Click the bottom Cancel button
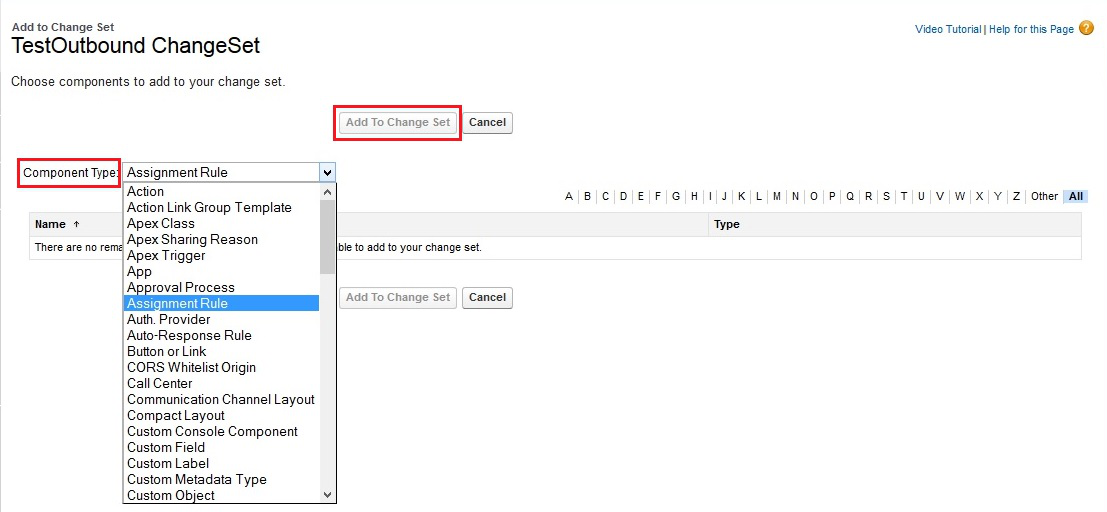1107x512 pixels. click(487, 297)
